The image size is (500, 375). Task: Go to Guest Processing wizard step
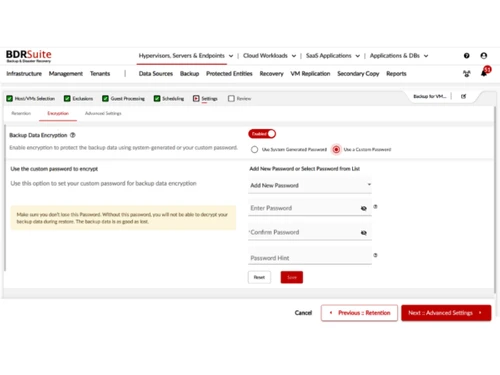pyautogui.click(x=124, y=99)
